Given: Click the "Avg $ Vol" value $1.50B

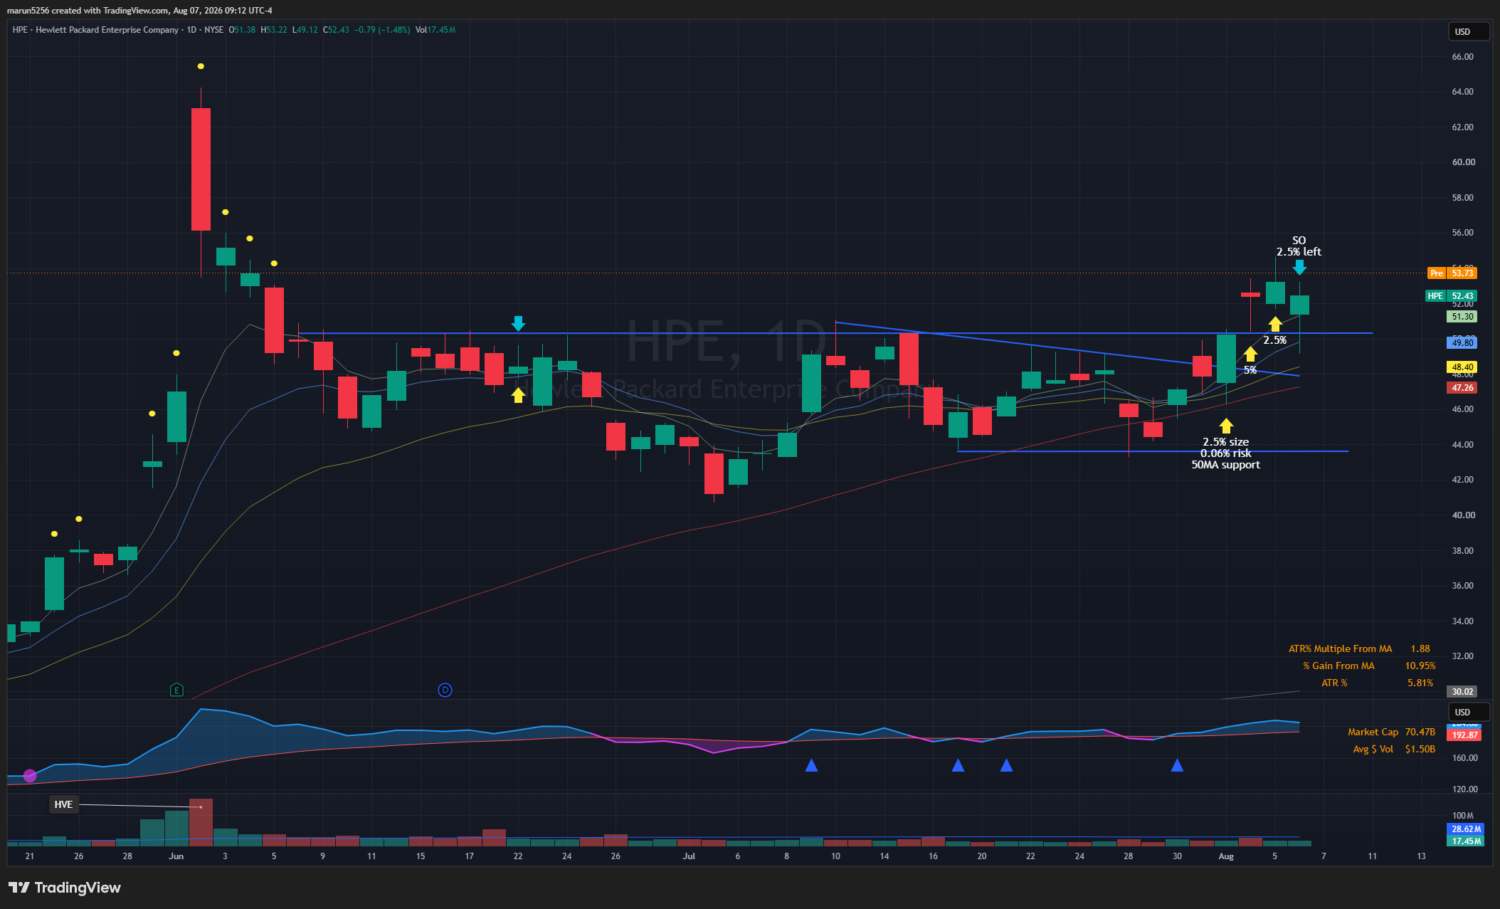Looking at the screenshot, I should [1420, 749].
